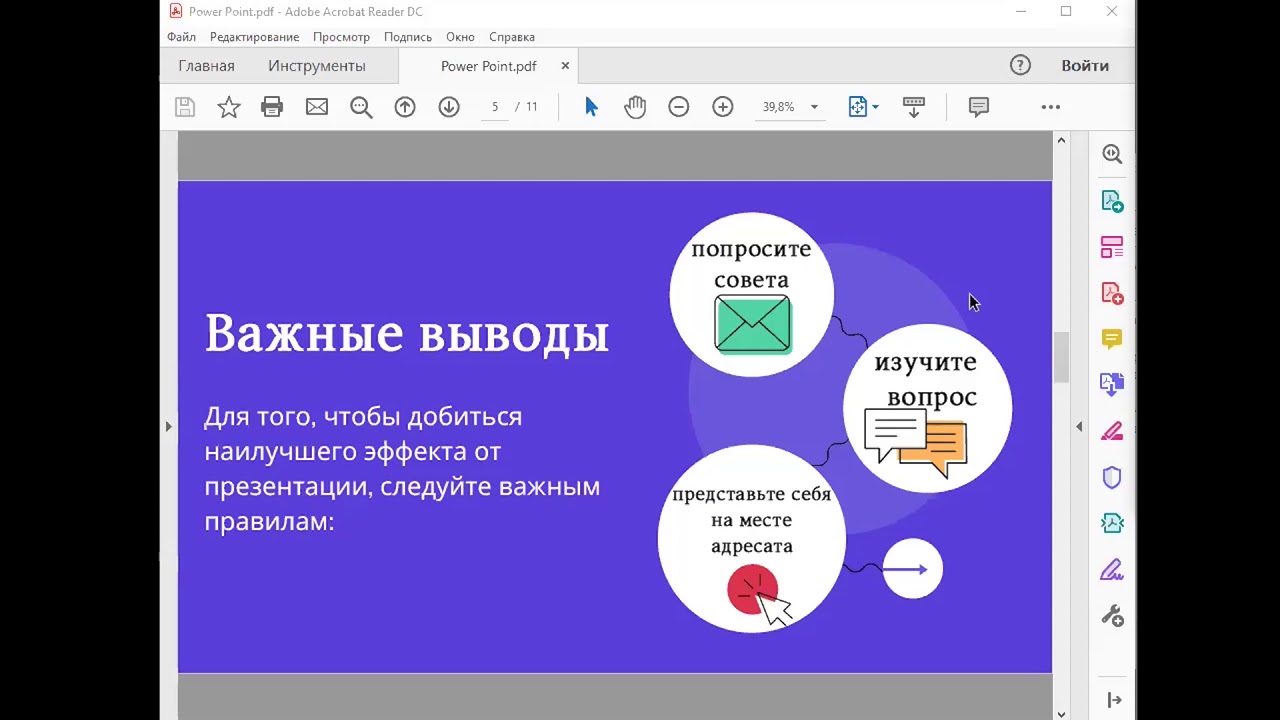Screen dimensions: 1280x720
Task: Print the document via printer icon
Action: pos(272,107)
